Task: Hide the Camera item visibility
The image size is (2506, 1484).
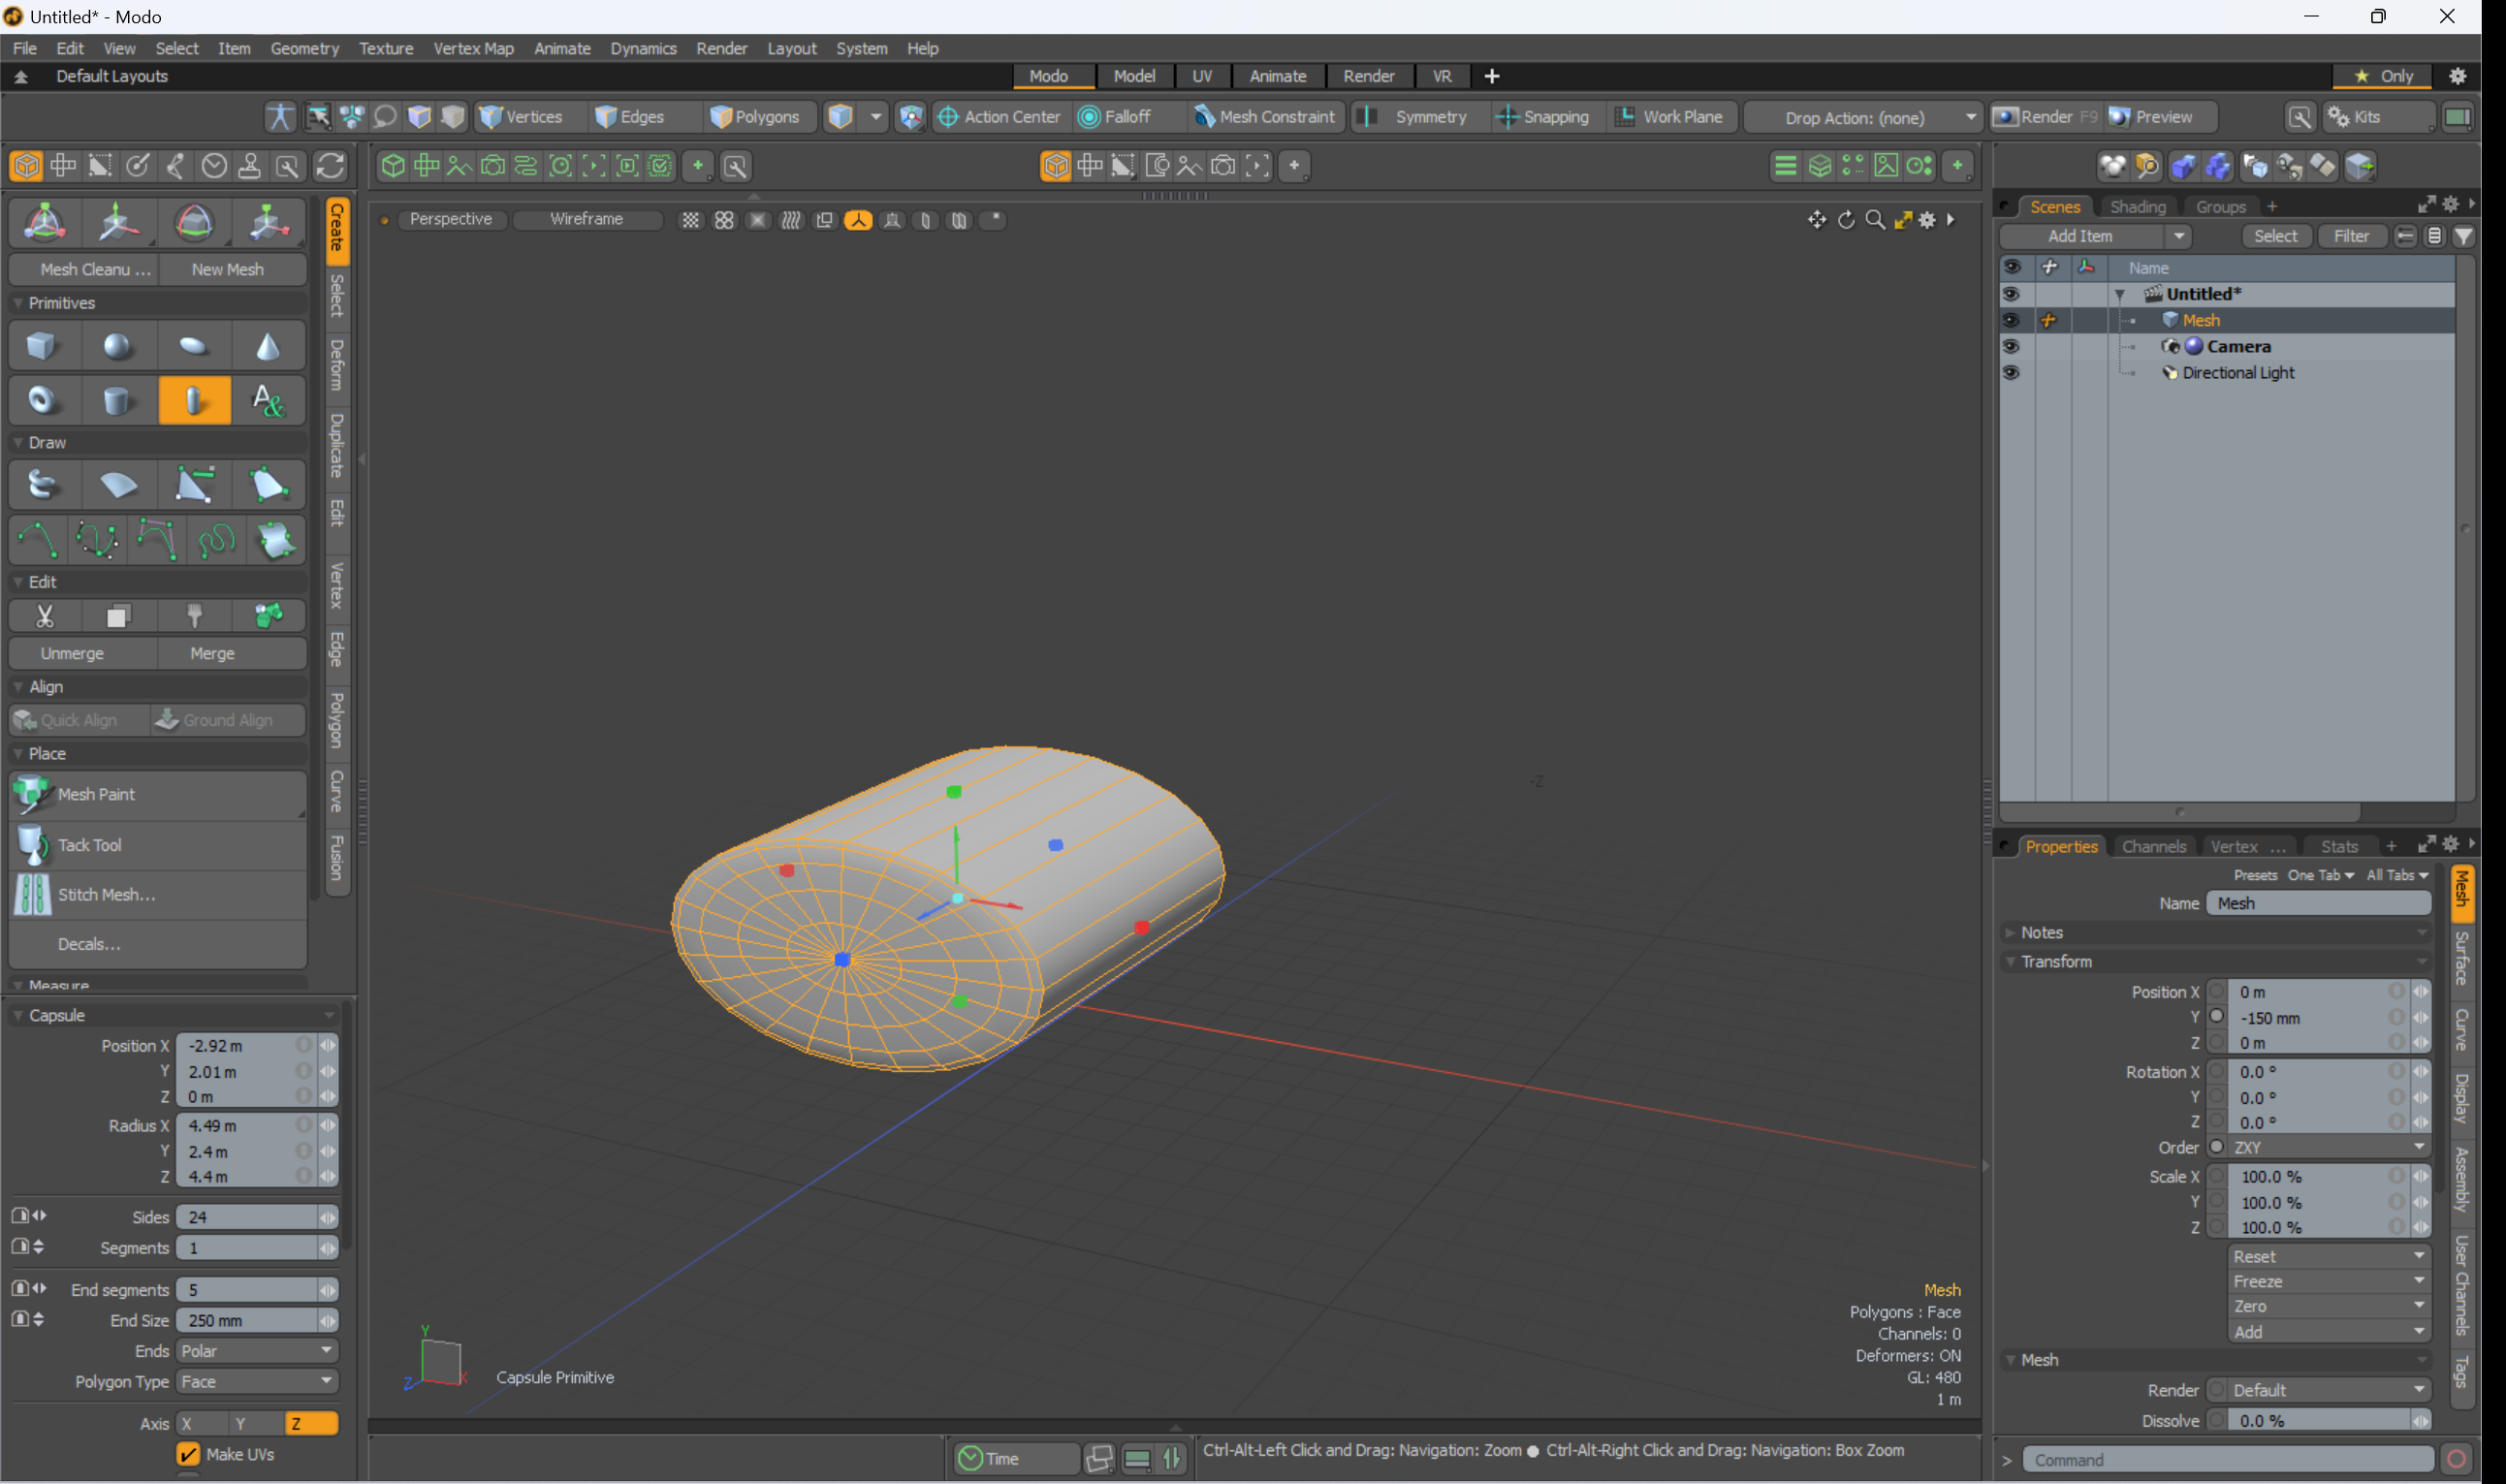Action: tap(2011, 347)
